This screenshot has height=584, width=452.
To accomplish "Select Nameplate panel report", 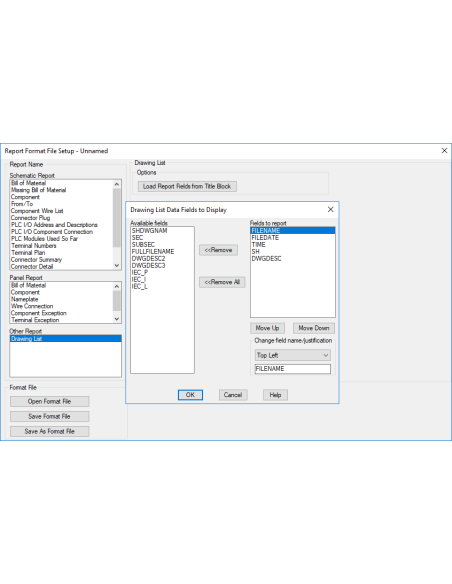I will [x=61, y=299].
